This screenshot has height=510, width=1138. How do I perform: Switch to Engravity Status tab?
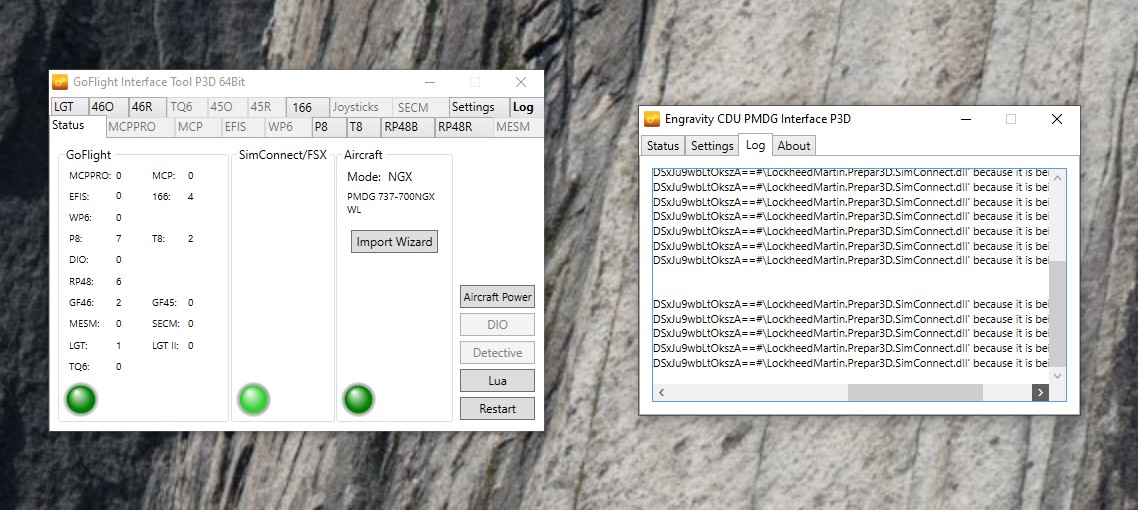point(663,146)
